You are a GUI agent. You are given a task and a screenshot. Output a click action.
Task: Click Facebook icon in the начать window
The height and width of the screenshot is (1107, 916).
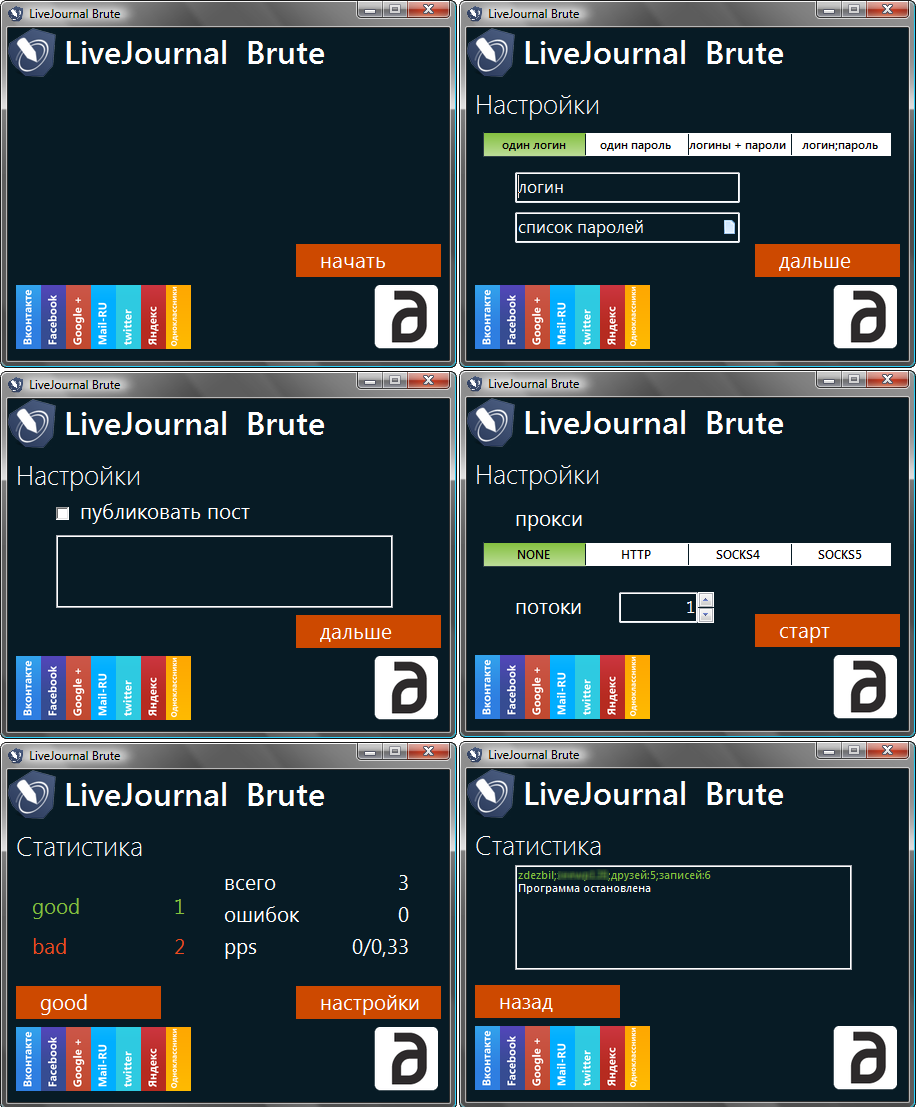pos(53,317)
